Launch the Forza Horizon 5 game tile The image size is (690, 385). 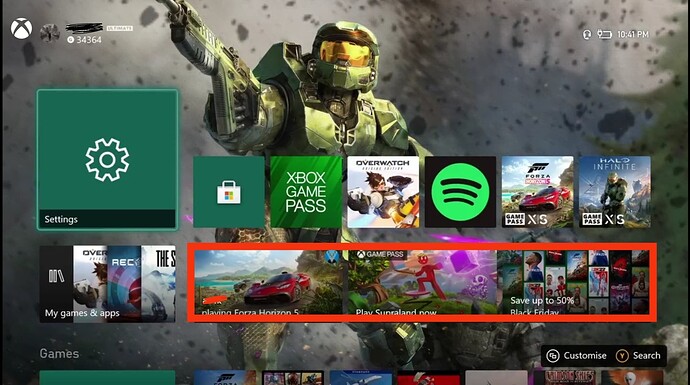pyautogui.click(x=538, y=192)
